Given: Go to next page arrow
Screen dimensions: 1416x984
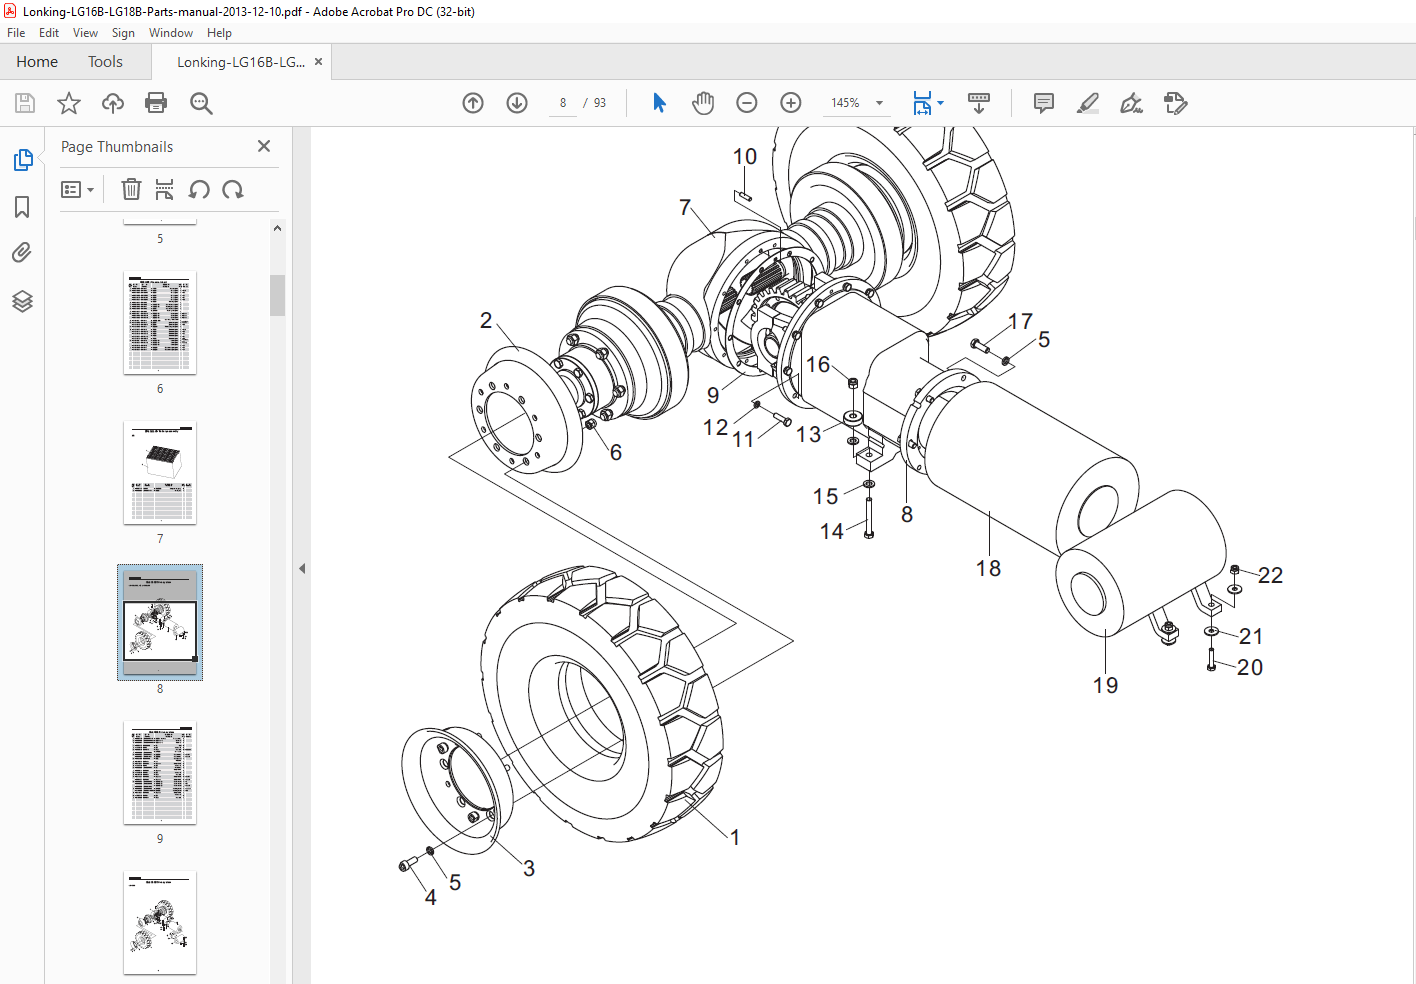Looking at the screenshot, I should pyautogui.click(x=517, y=103).
